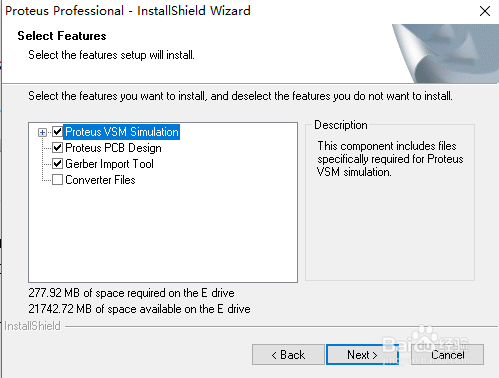The width and height of the screenshot is (499, 378).
Task: Click the space required on E drive text
Action: pos(131,293)
